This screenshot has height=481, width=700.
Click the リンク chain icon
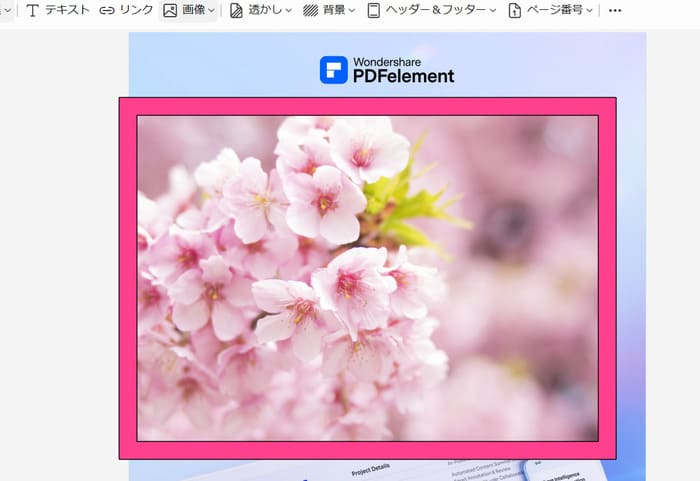pyautogui.click(x=107, y=11)
